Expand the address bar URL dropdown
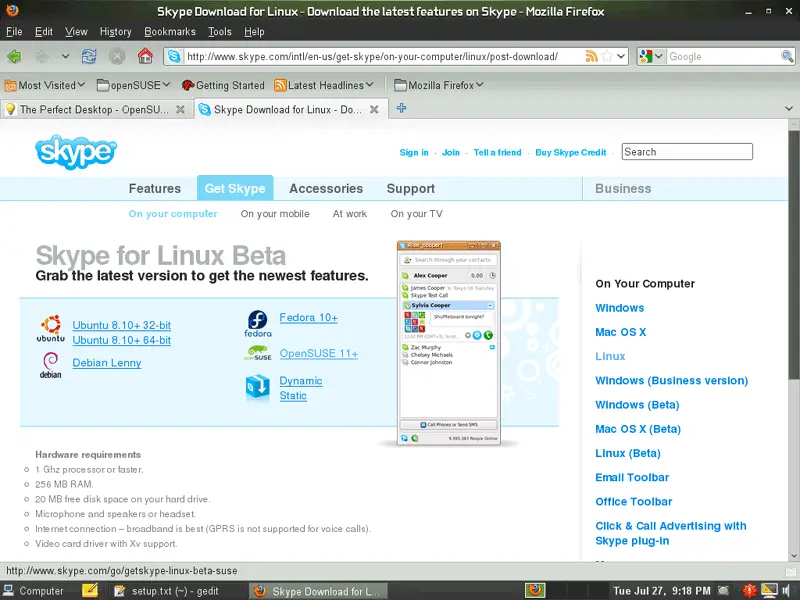The height and width of the screenshot is (600, 800). click(621, 56)
